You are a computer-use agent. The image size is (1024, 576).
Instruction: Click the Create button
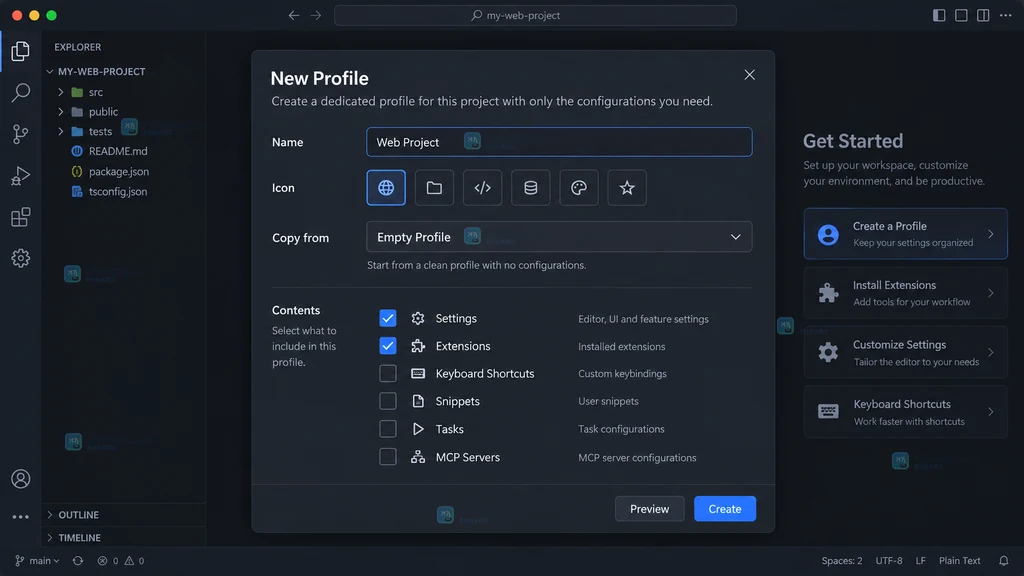[x=725, y=509]
